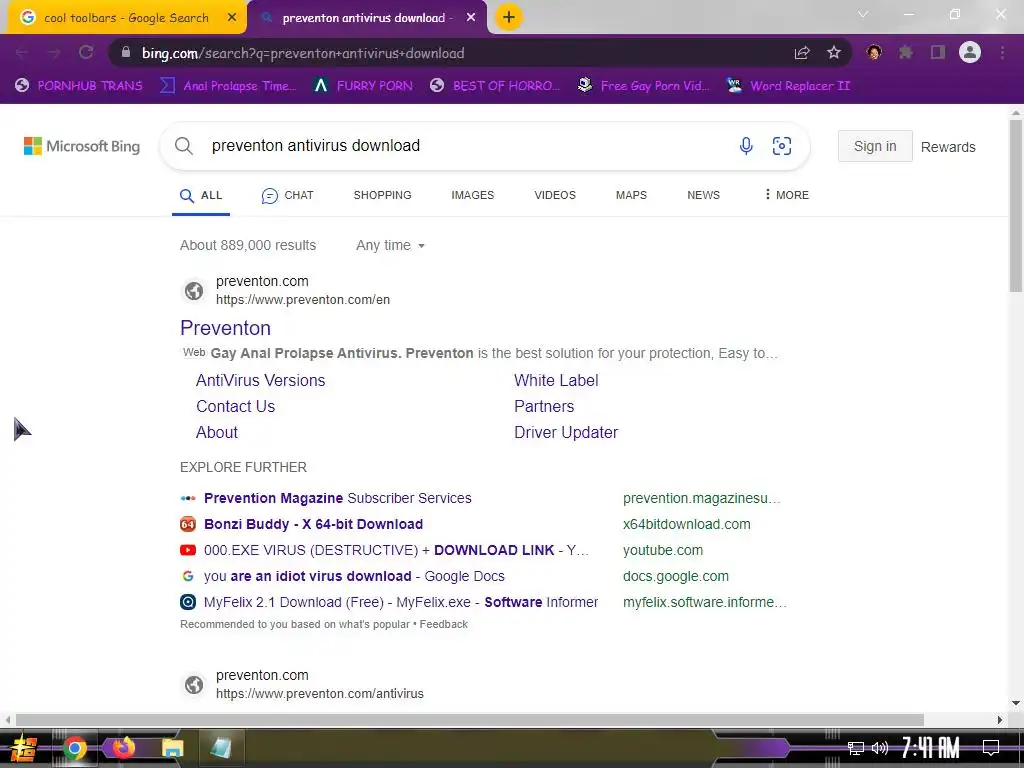The width and height of the screenshot is (1024, 768).
Task: Click the docs.google.com domain text
Action: coord(675,577)
